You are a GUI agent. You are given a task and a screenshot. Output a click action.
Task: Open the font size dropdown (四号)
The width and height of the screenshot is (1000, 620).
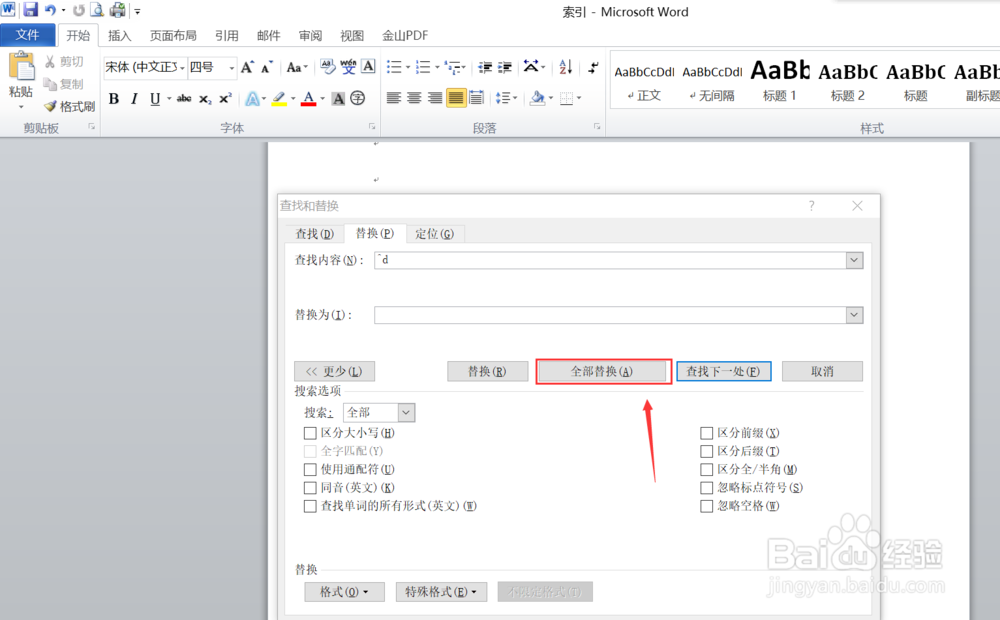tap(232, 68)
